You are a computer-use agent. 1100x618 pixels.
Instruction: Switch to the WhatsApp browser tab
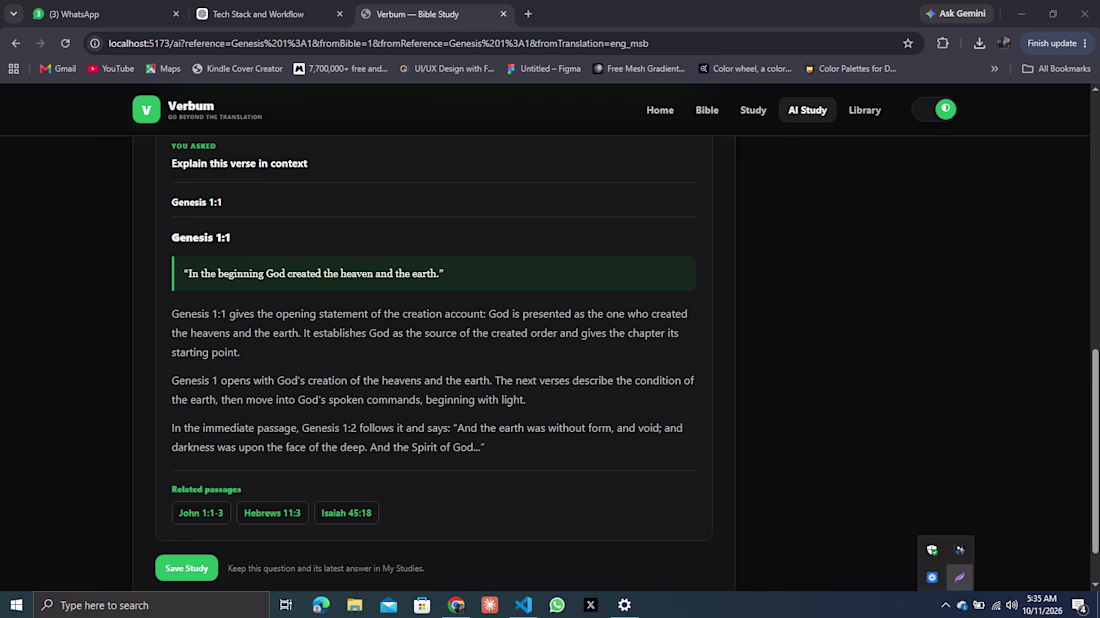(x=106, y=14)
